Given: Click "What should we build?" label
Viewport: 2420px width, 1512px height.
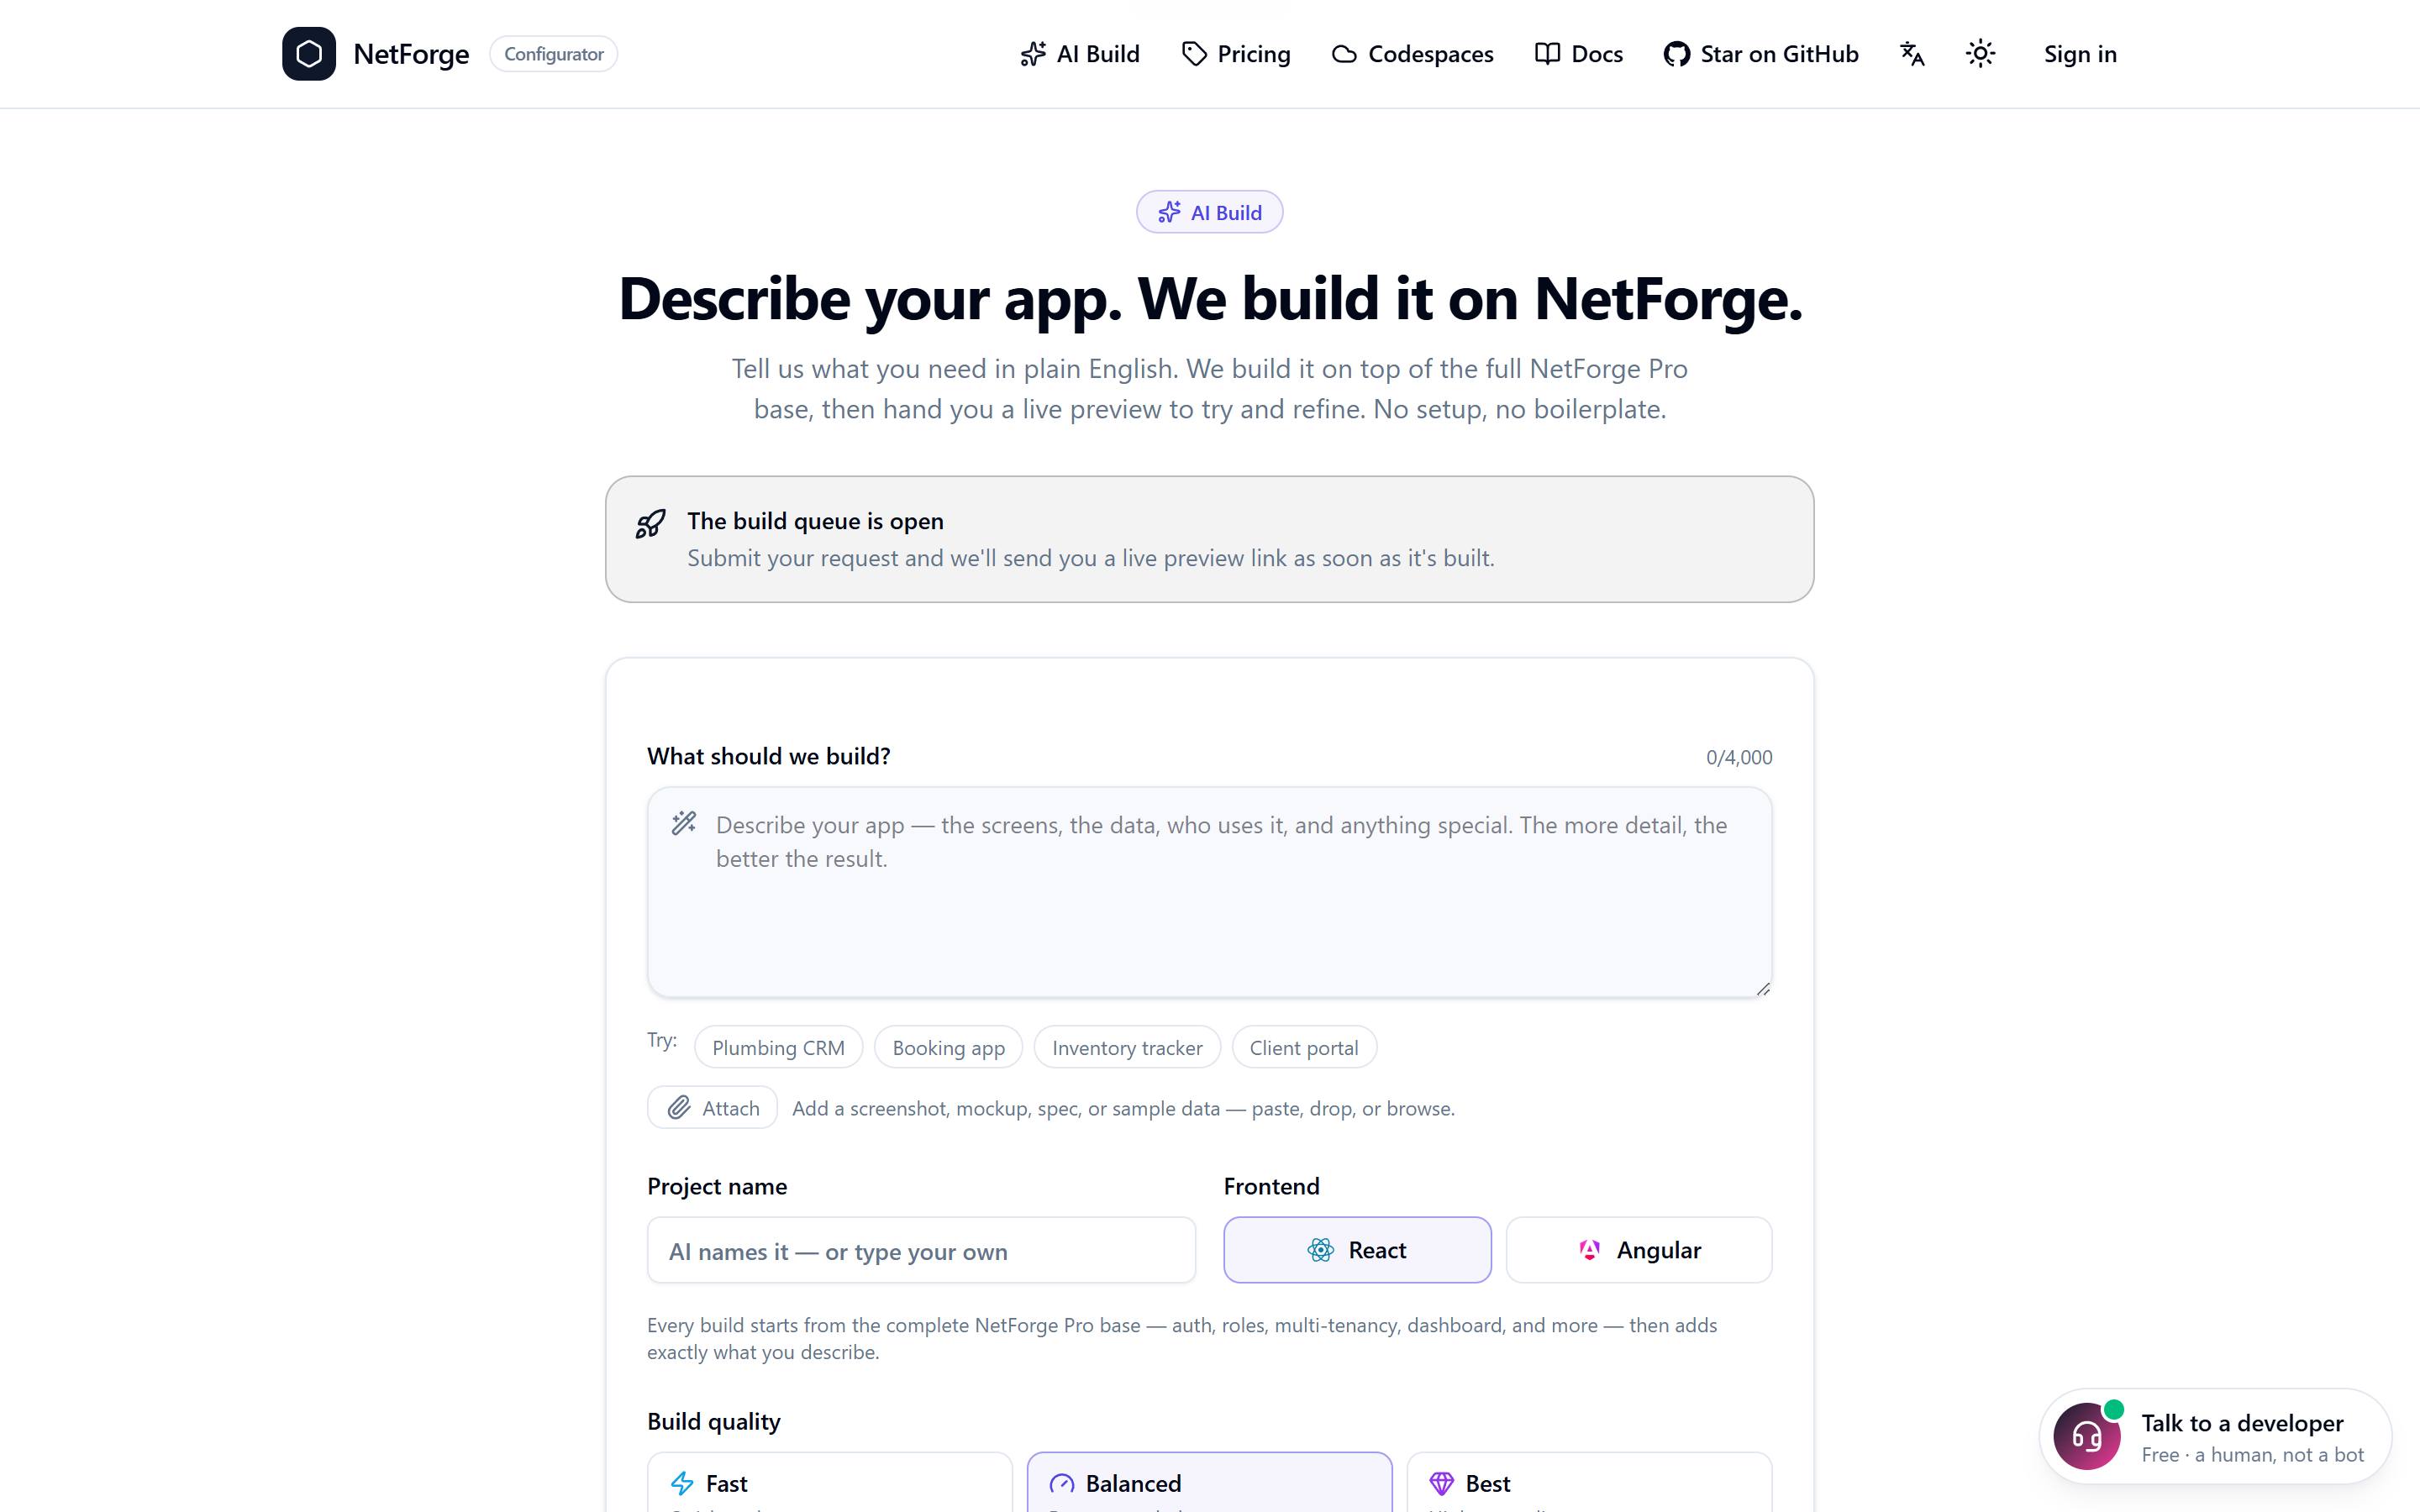Looking at the screenshot, I should point(768,756).
